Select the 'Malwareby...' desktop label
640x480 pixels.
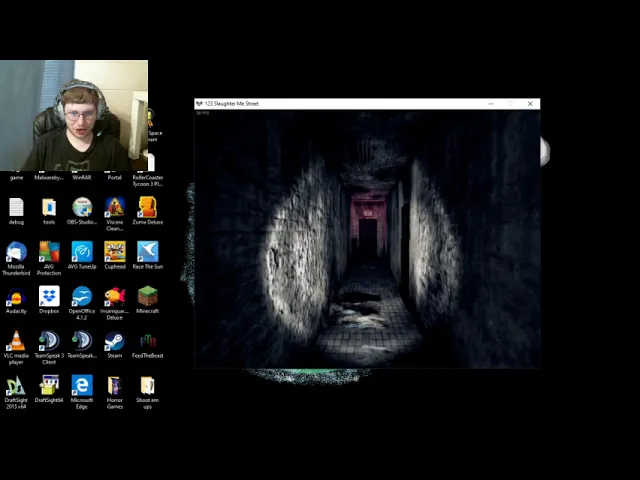pos(49,178)
